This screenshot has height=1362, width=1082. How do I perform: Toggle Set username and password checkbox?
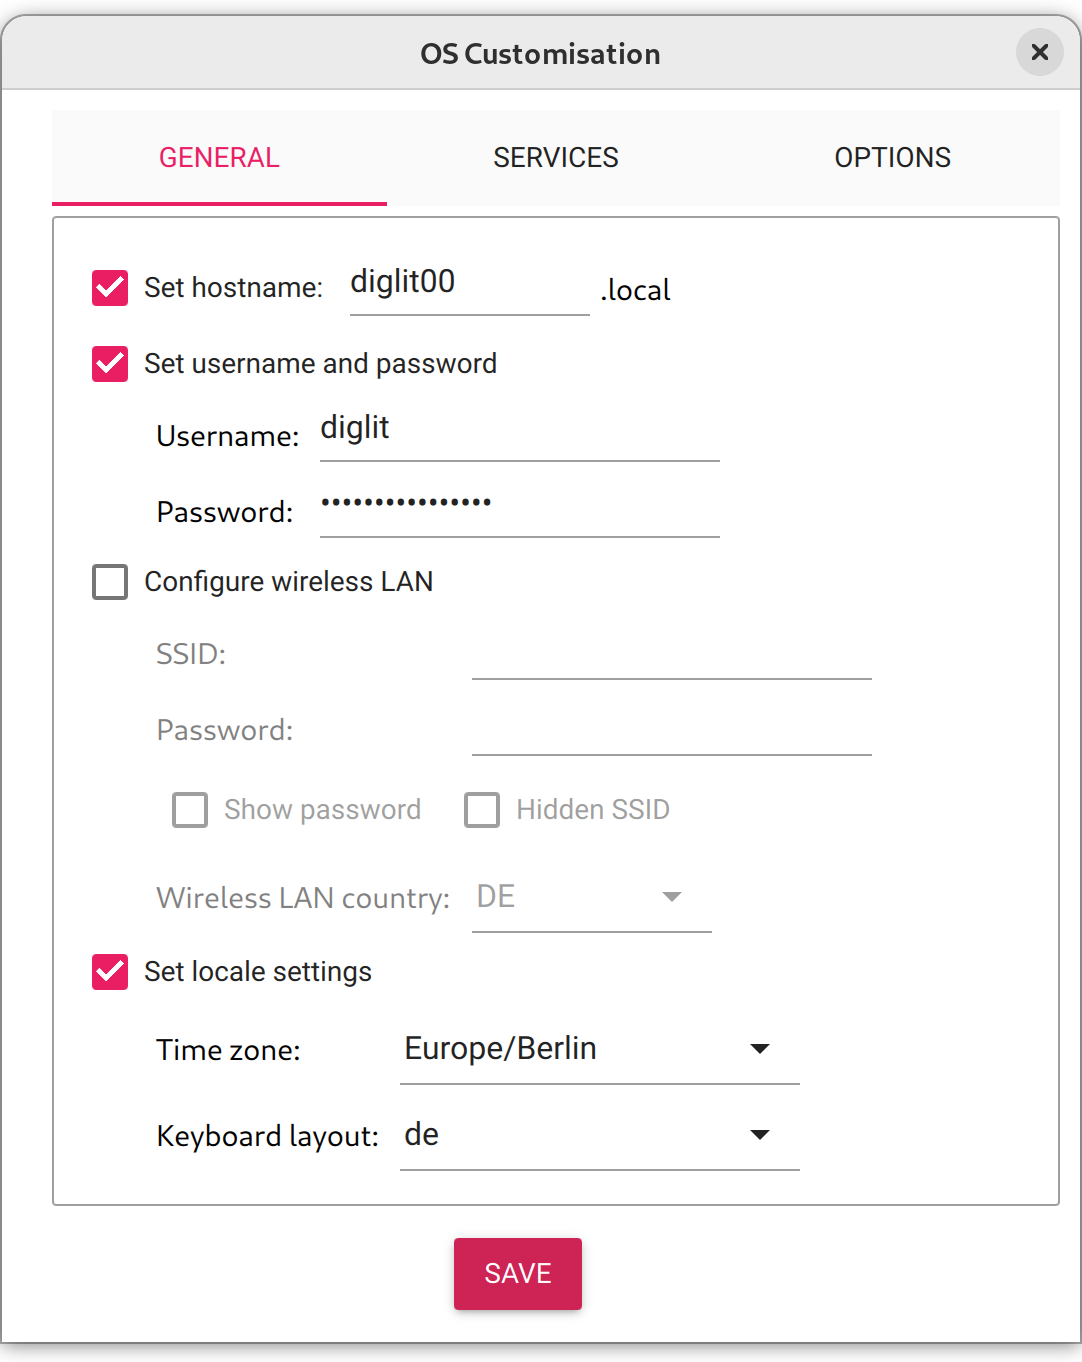pos(110,364)
